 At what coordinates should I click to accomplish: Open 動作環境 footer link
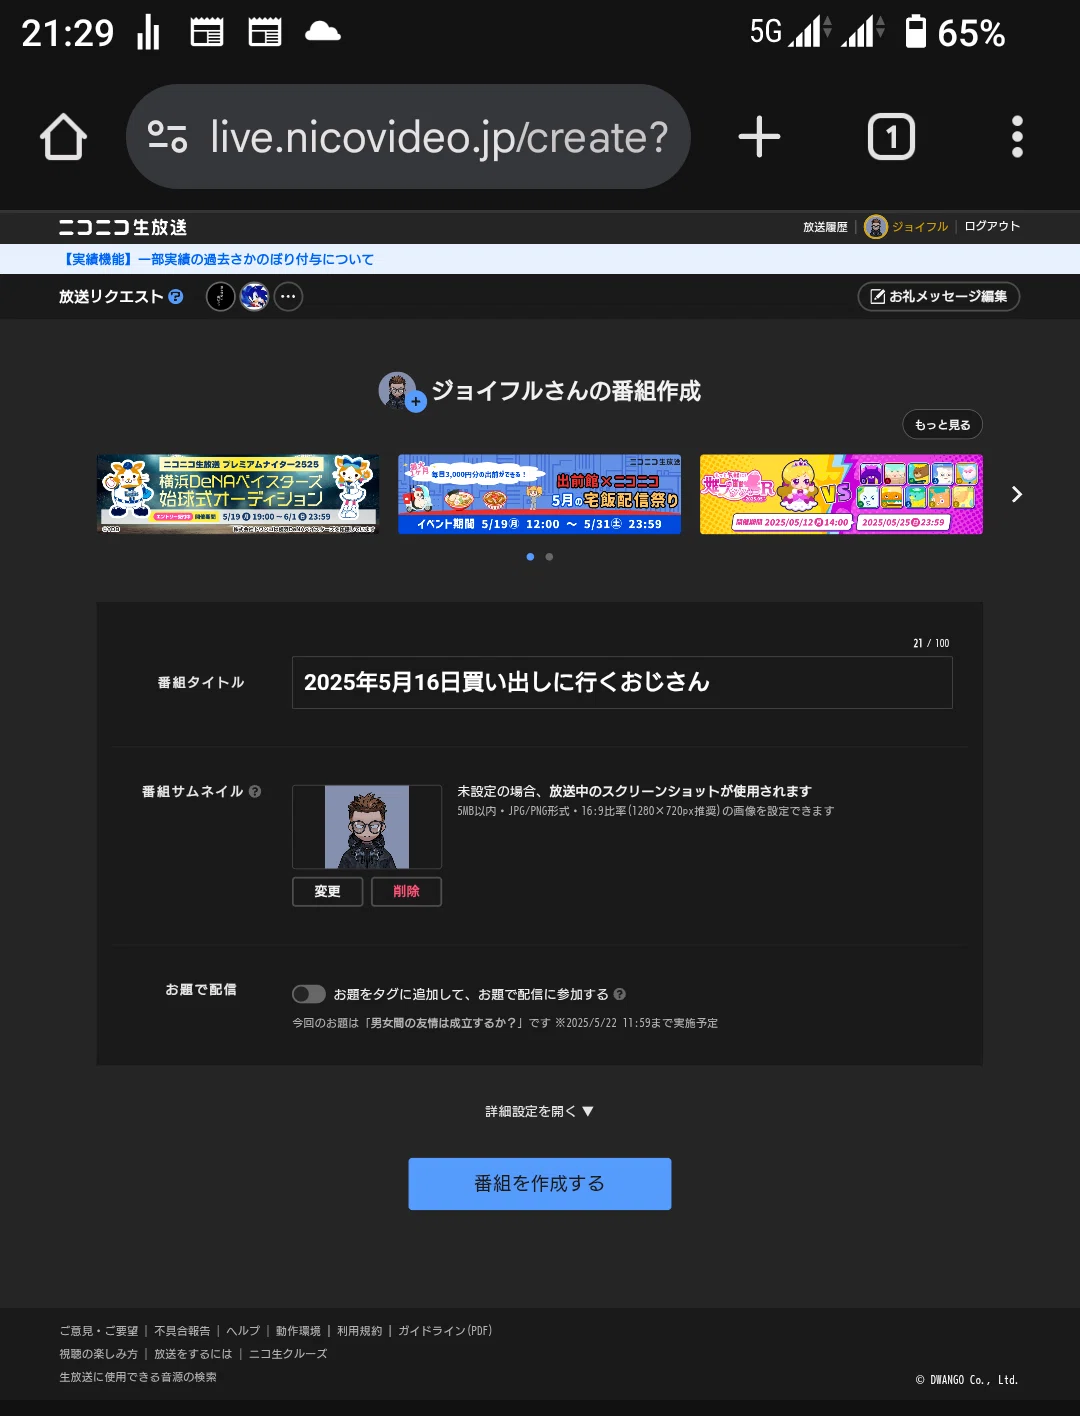click(298, 1331)
